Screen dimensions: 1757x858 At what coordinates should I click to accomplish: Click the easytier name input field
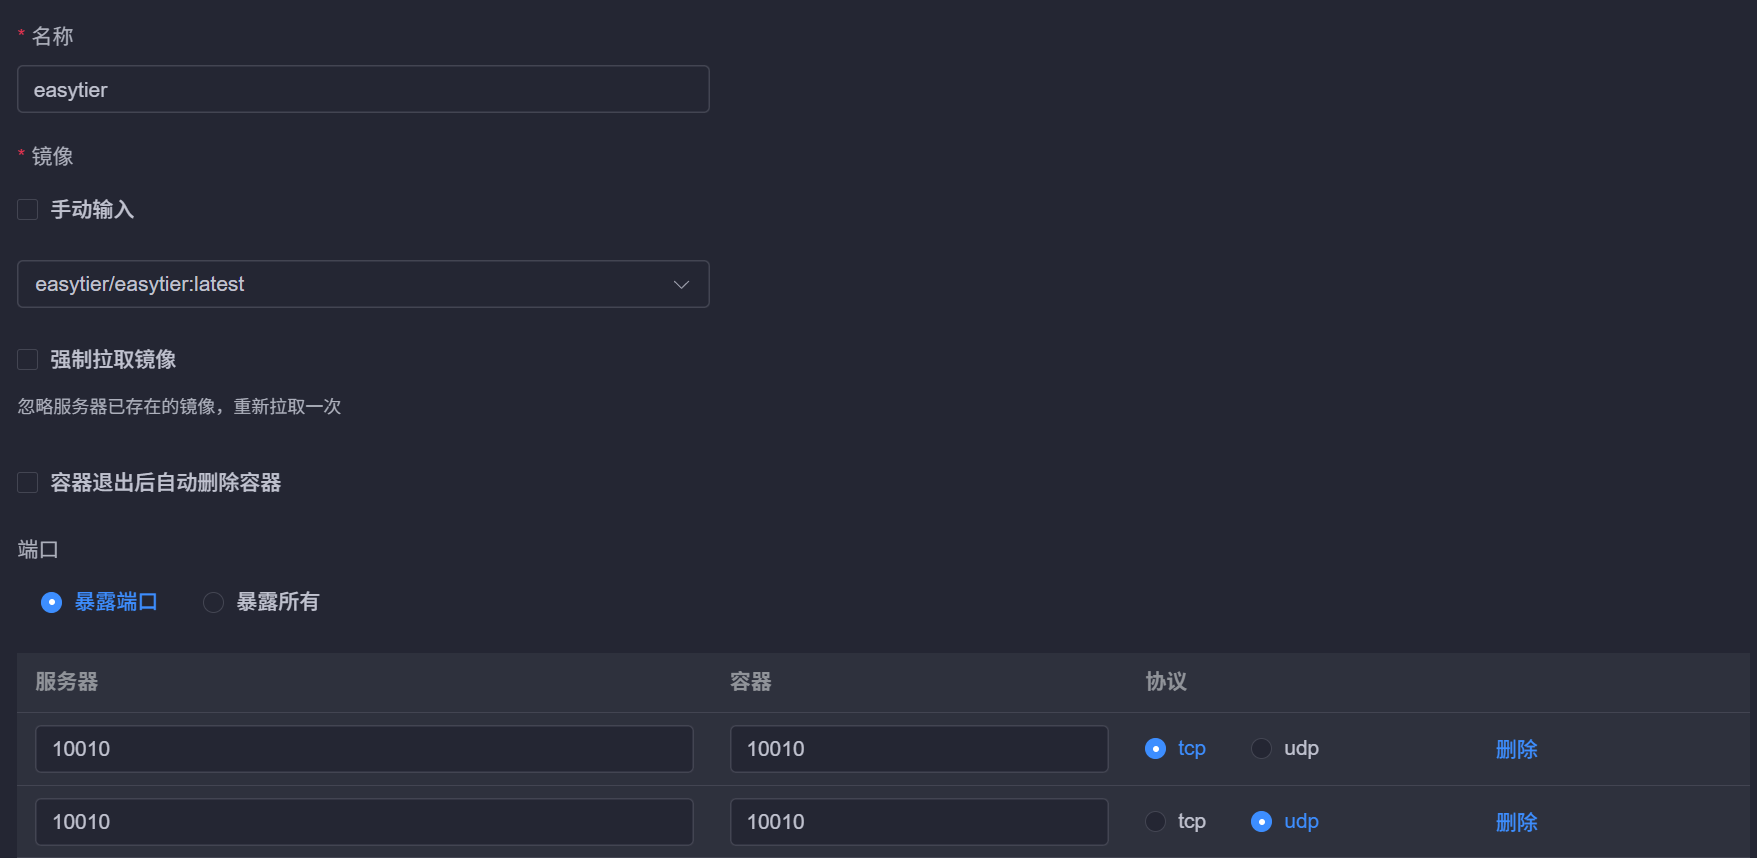(x=362, y=90)
